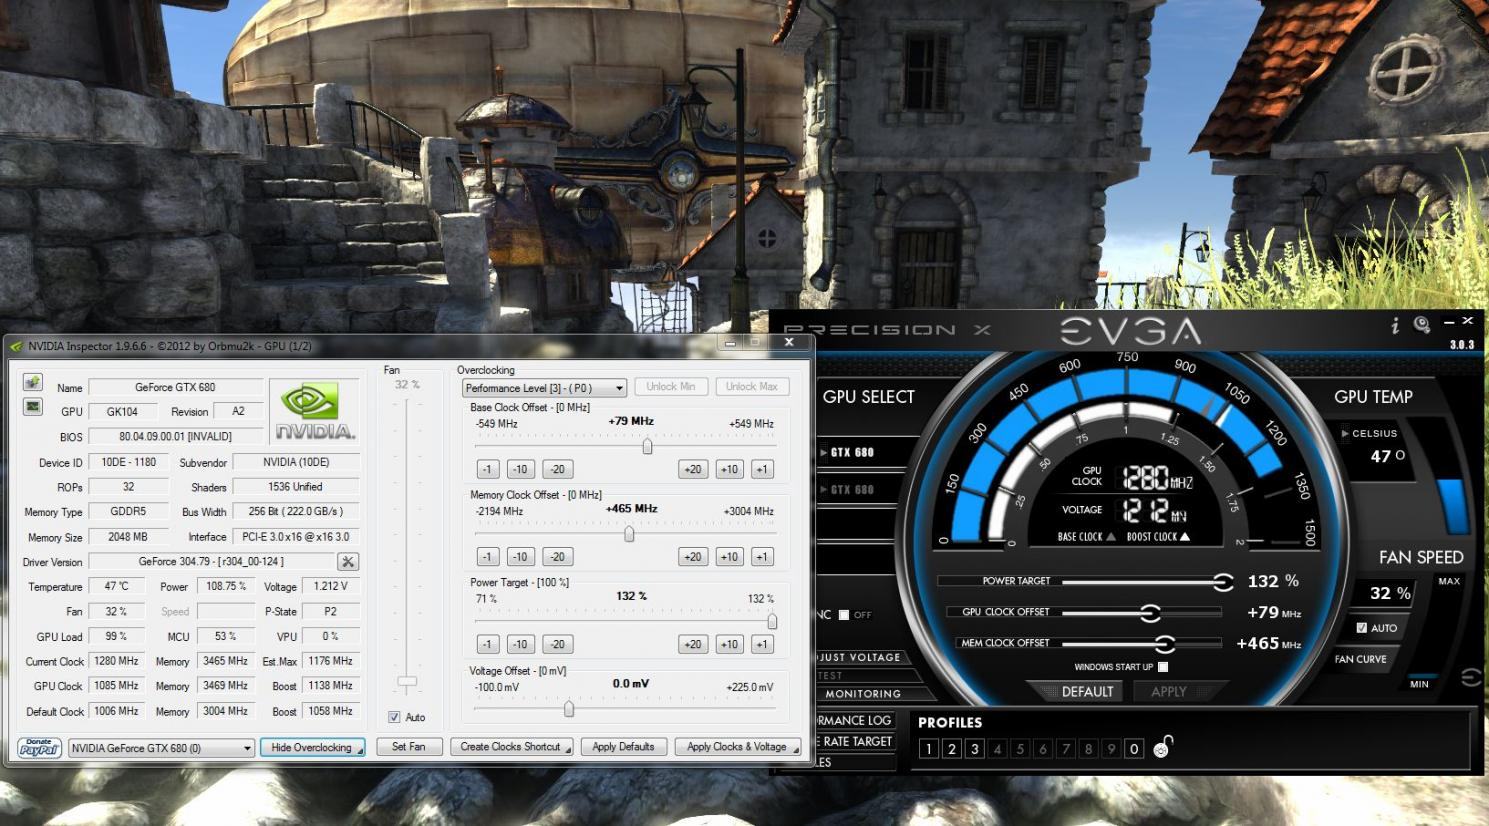
Task: Open the FAN CURVE button
Action: click(1361, 659)
